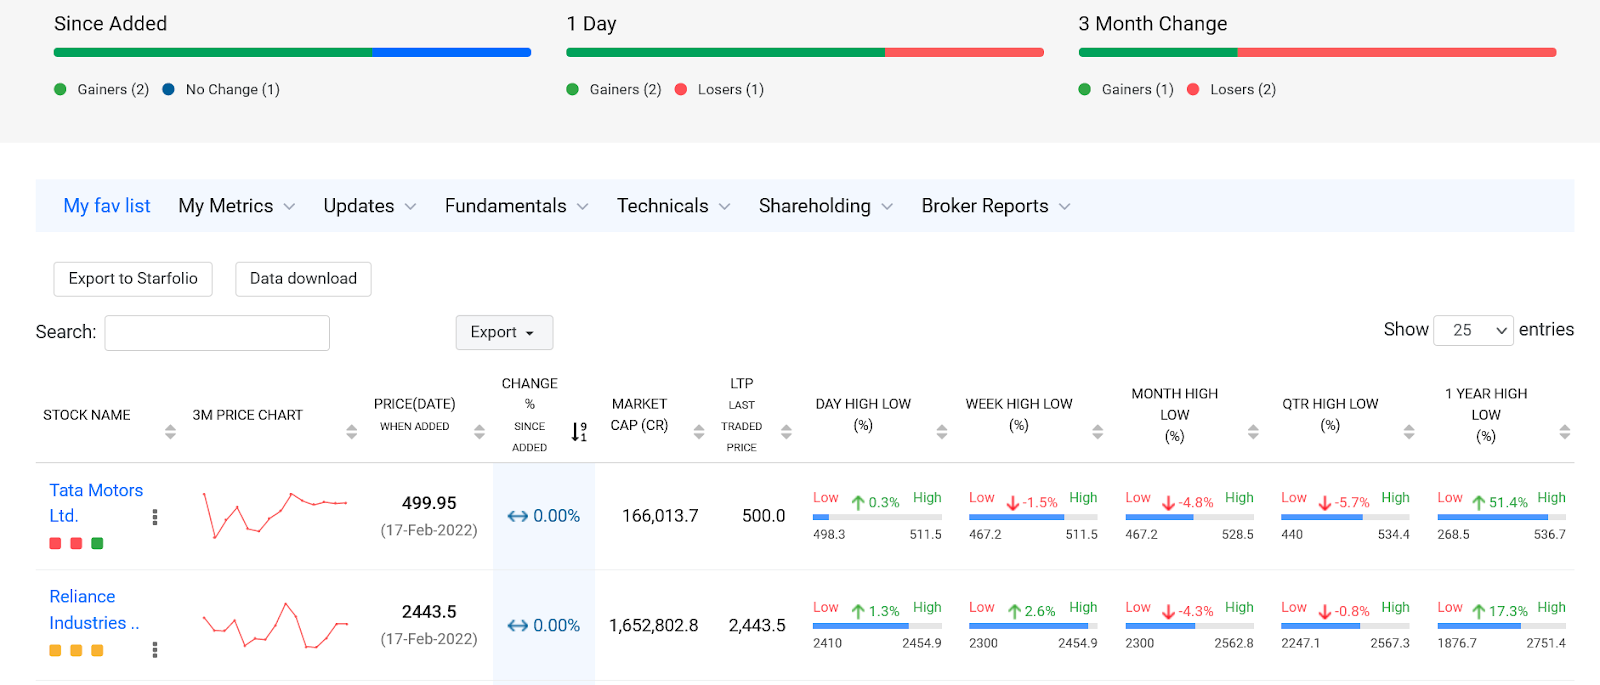Viewport: 1600px width, 685px height.
Task: Open three-dot menu for Tata Motors Ltd.
Action: (155, 517)
